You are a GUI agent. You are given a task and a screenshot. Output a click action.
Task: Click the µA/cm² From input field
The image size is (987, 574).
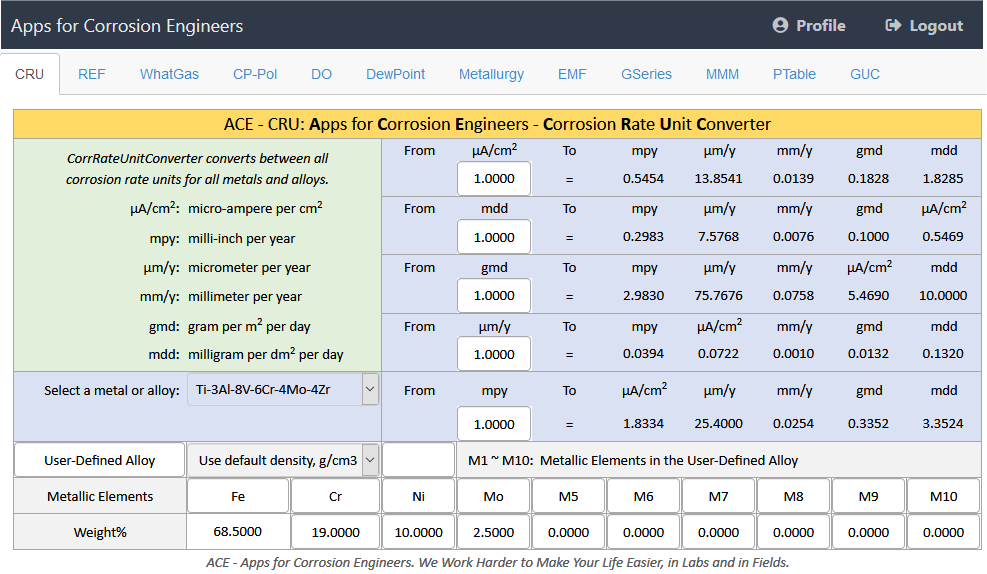point(494,179)
